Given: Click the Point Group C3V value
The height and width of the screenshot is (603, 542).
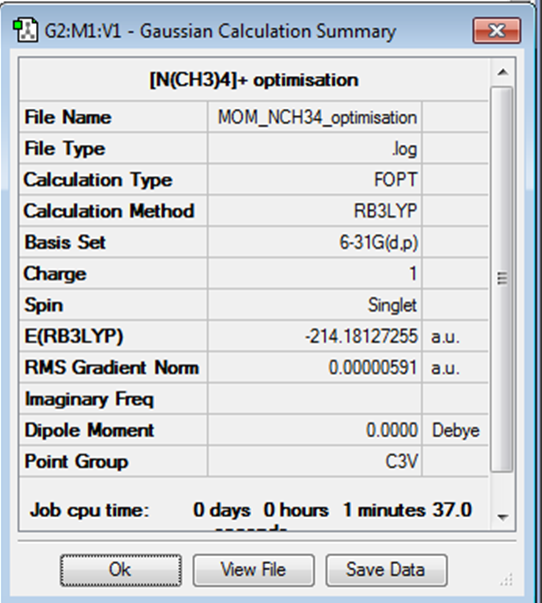Looking at the screenshot, I should click(315, 461).
